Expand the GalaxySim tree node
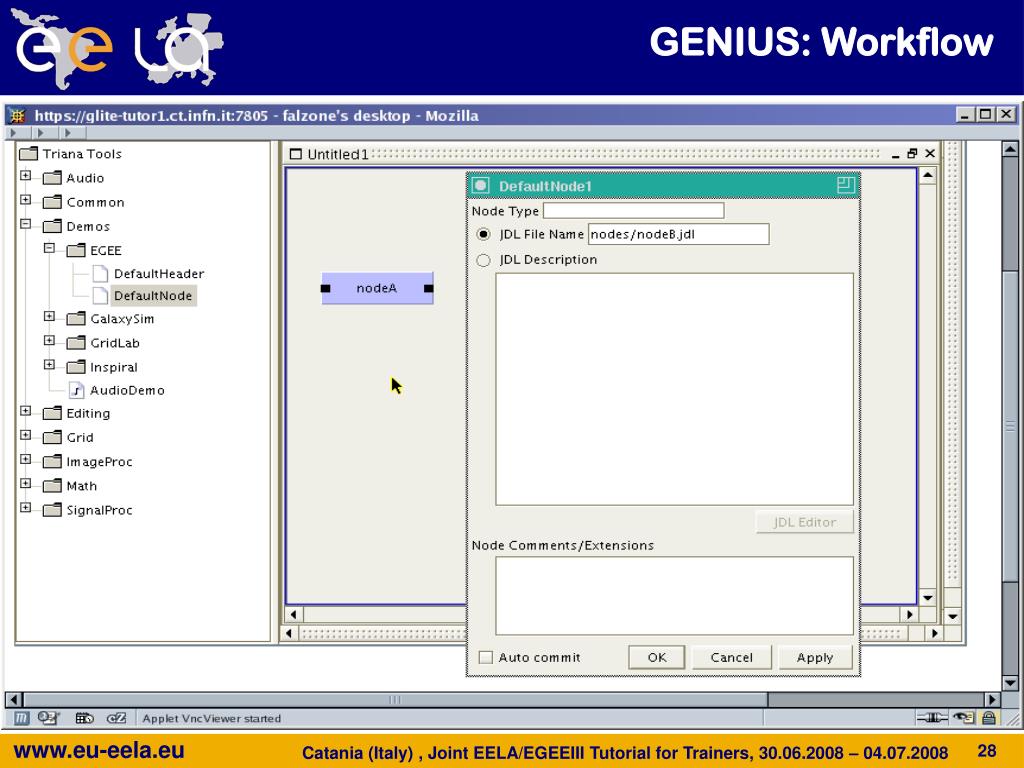Viewport: 1024px width, 768px height. tap(49, 316)
